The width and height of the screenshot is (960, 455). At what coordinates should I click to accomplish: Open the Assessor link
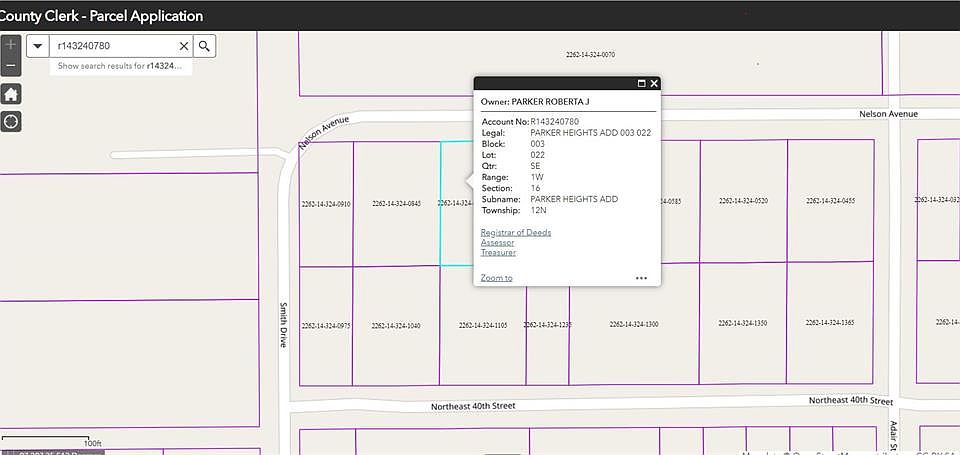pyautogui.click(x=497, y=243)
